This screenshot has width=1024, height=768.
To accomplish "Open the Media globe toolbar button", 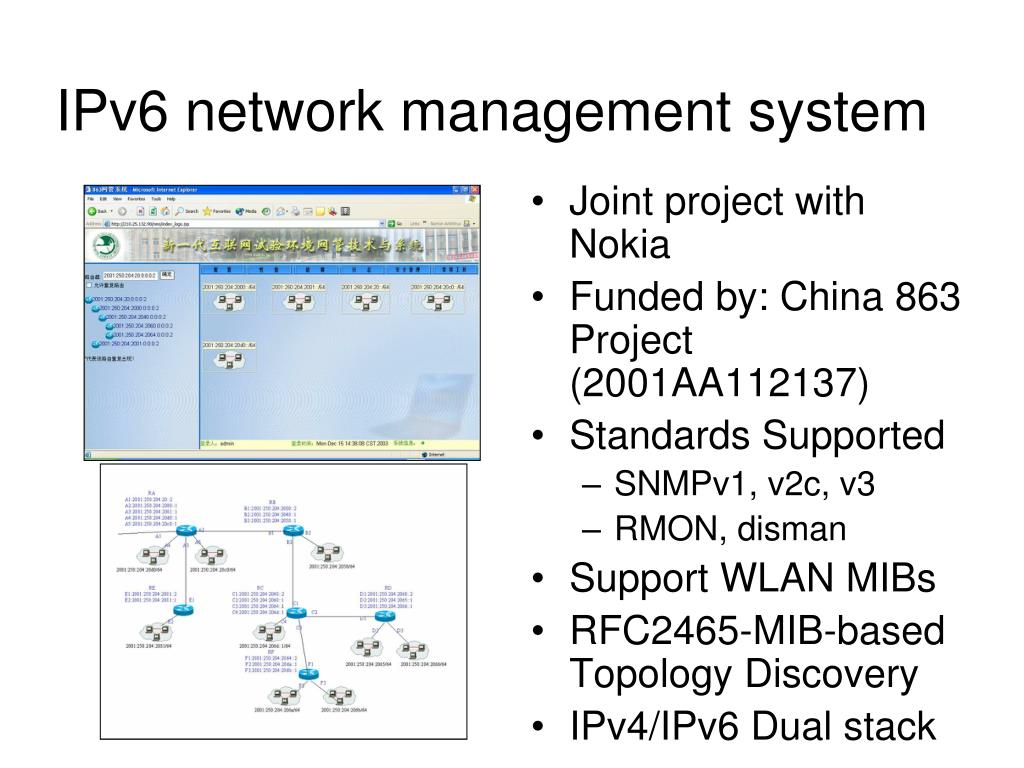I will [246, 211].
